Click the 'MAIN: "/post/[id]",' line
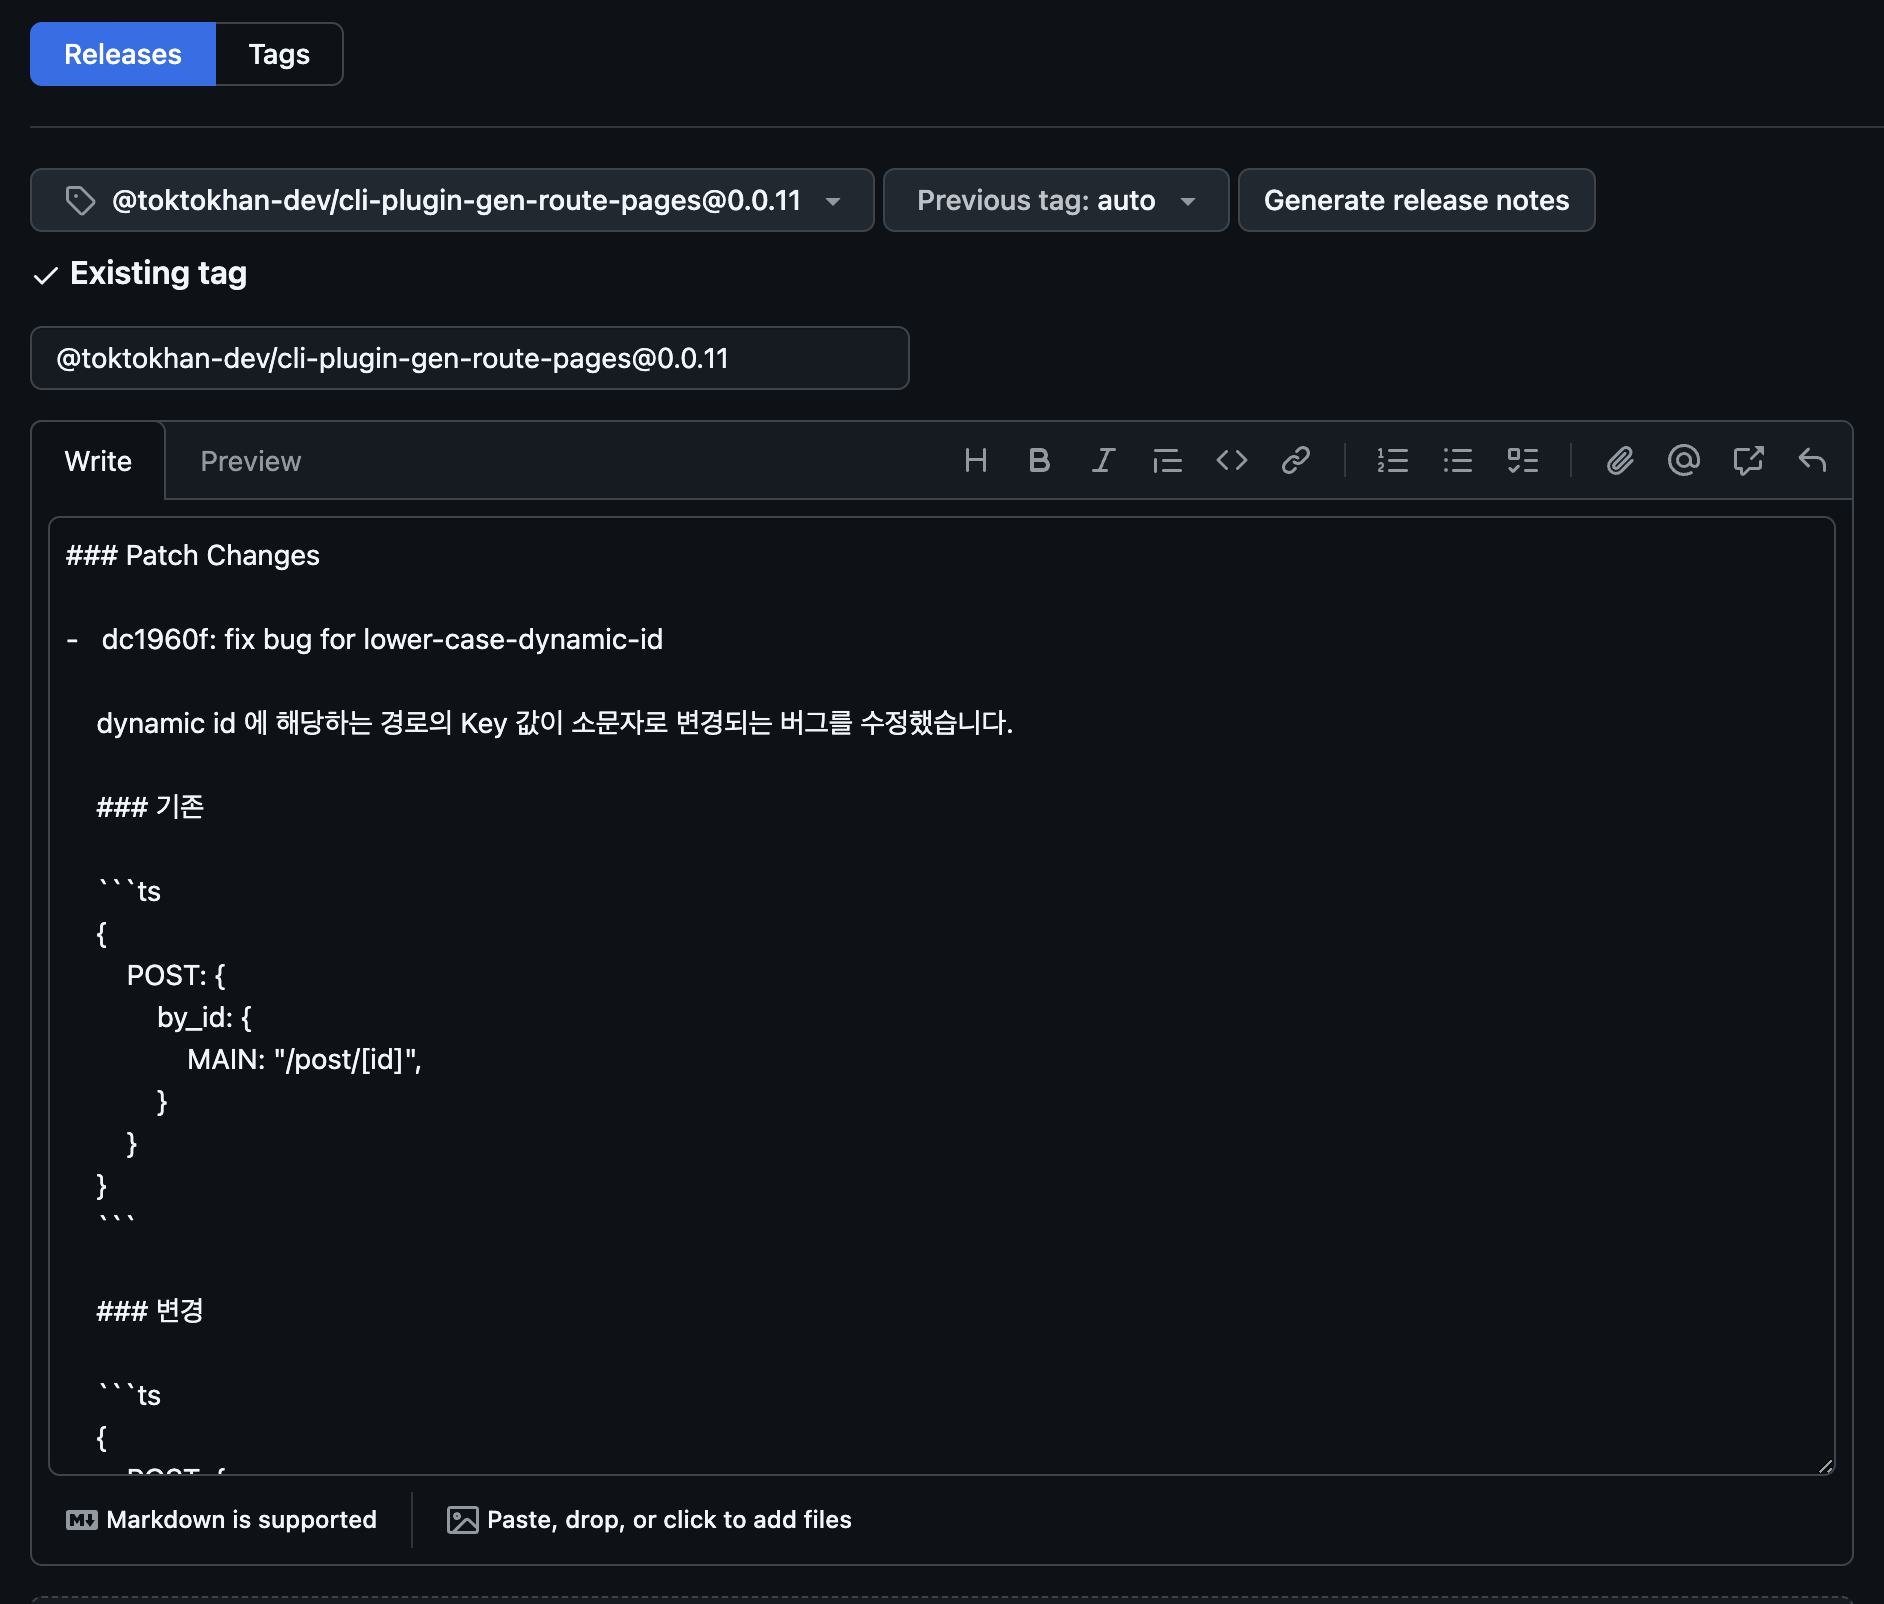The width and height of the screenshot is (1884, 1604). point(304,1059)
